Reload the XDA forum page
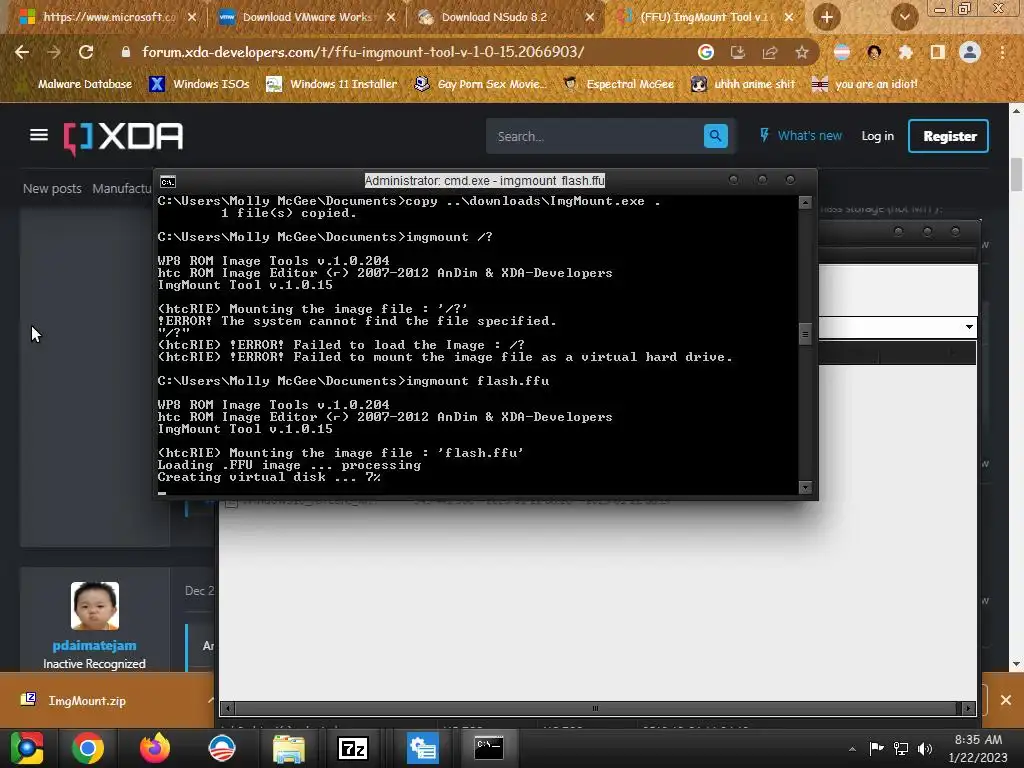Screen dimensions: 1024x768 pyautogui.click(x=86, y=52)
